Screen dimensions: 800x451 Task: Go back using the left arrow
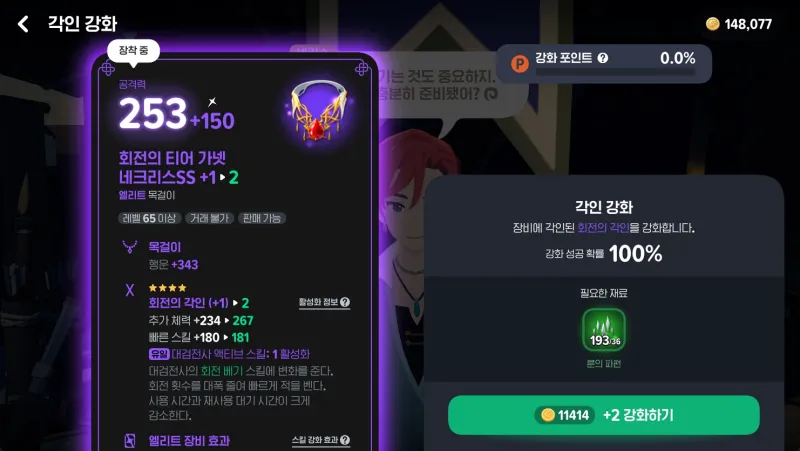tap(23, 23)
